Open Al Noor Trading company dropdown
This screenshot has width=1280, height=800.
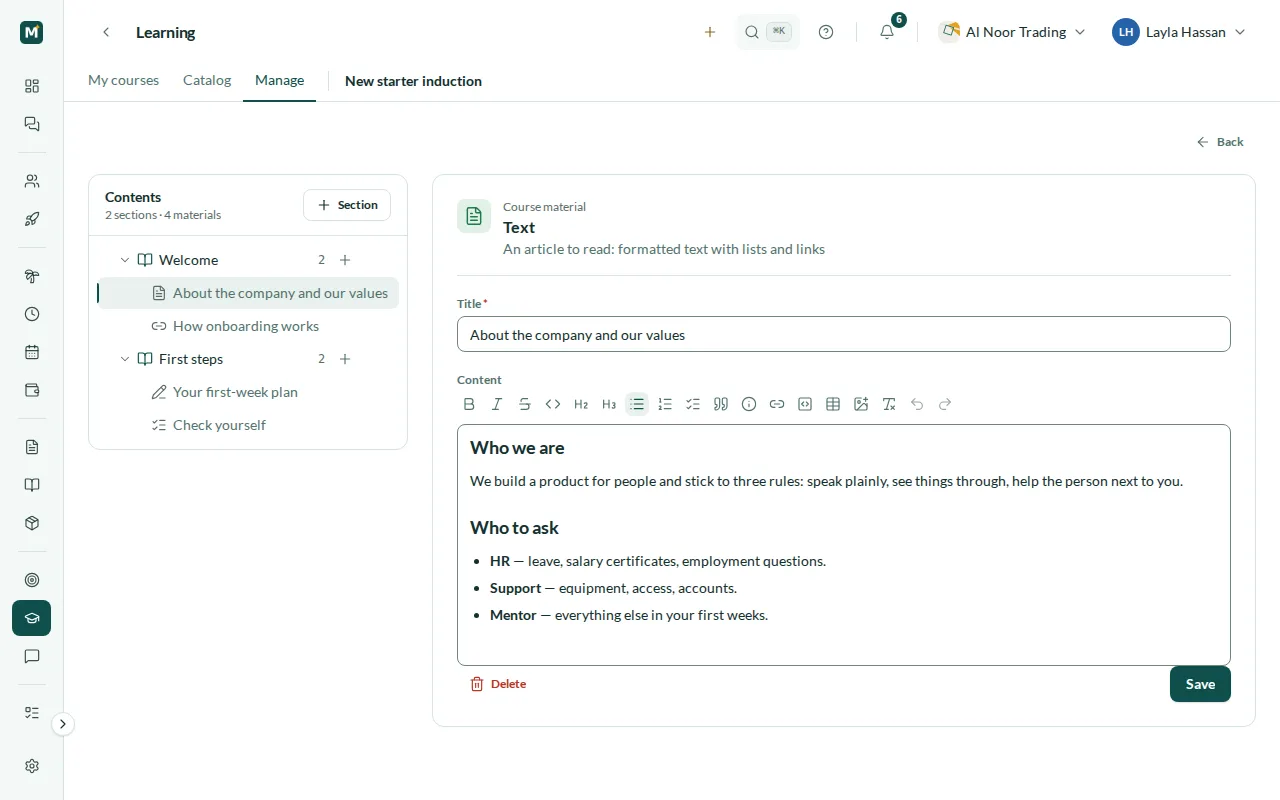tap(1013, 32)
